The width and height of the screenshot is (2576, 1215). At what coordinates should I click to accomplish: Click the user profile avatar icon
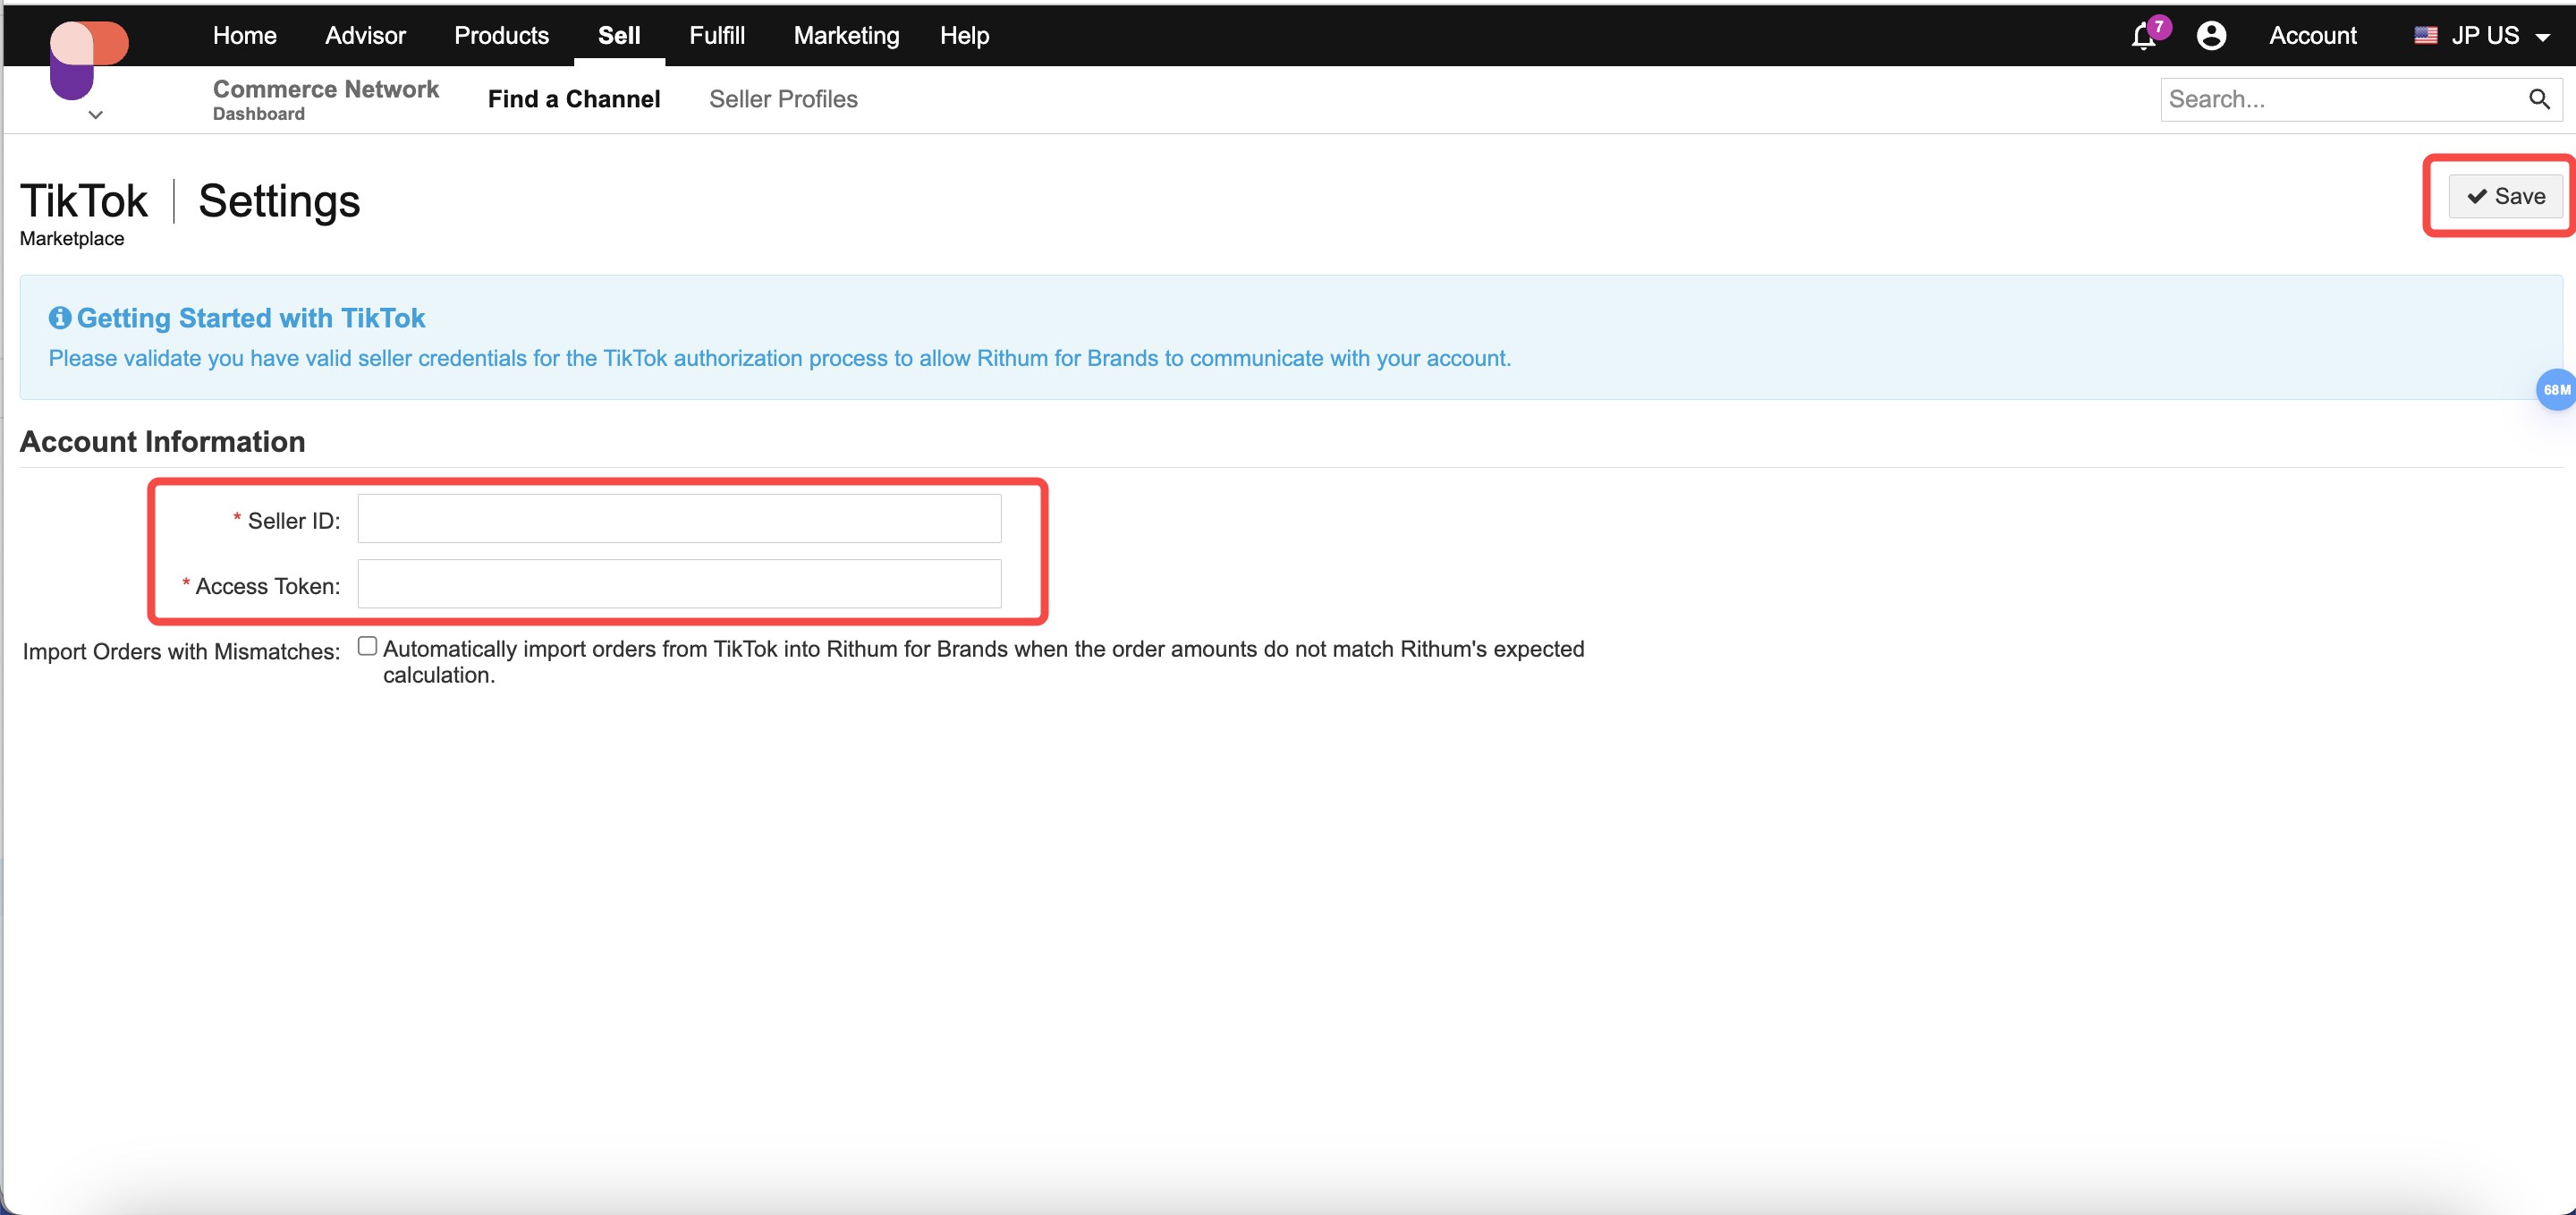click(x=2211, y=36)
